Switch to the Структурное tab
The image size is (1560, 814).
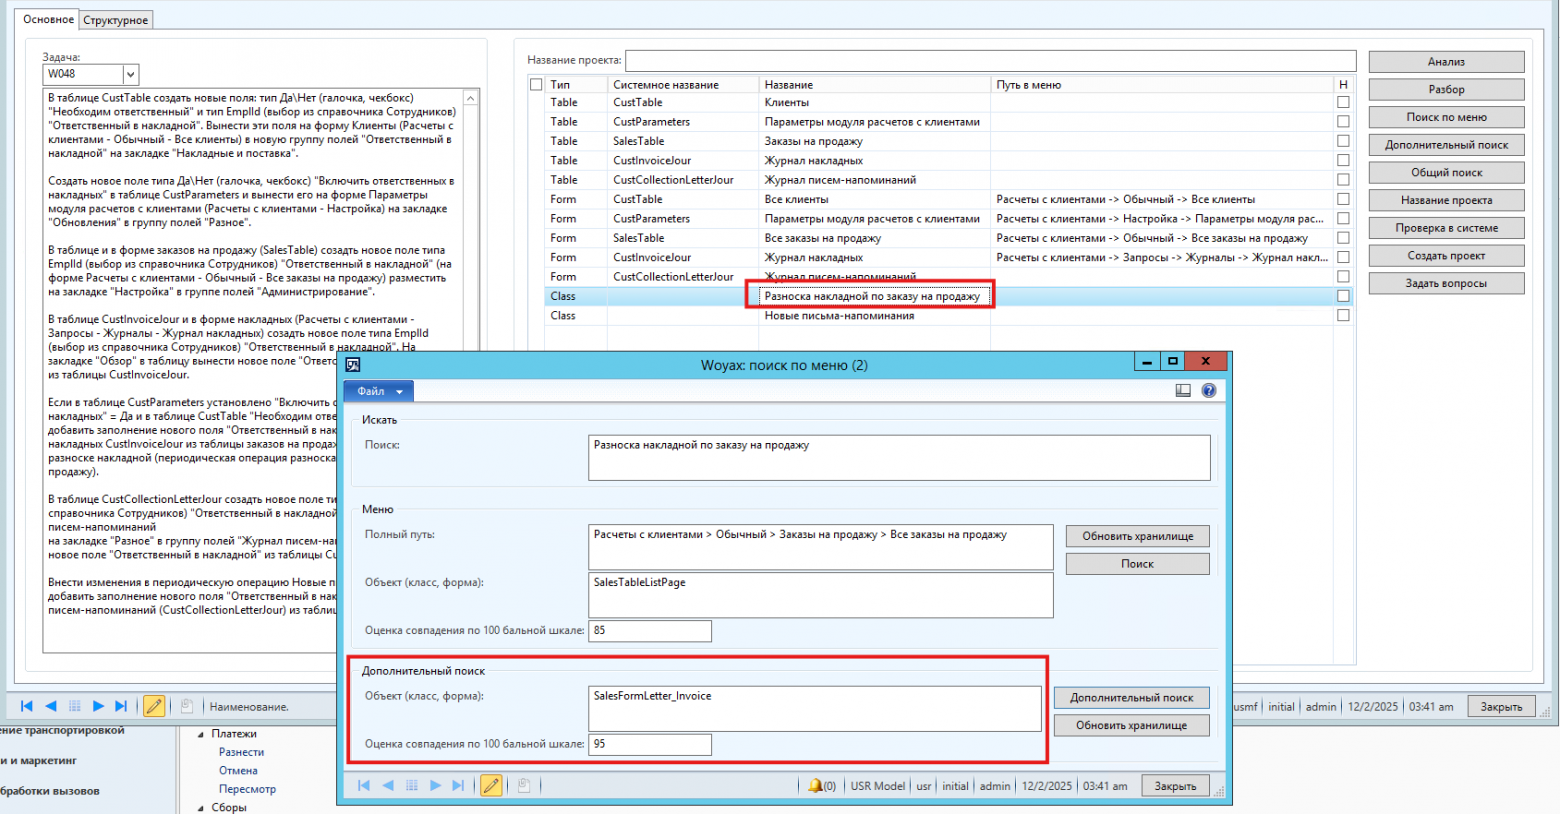(116, 20)
